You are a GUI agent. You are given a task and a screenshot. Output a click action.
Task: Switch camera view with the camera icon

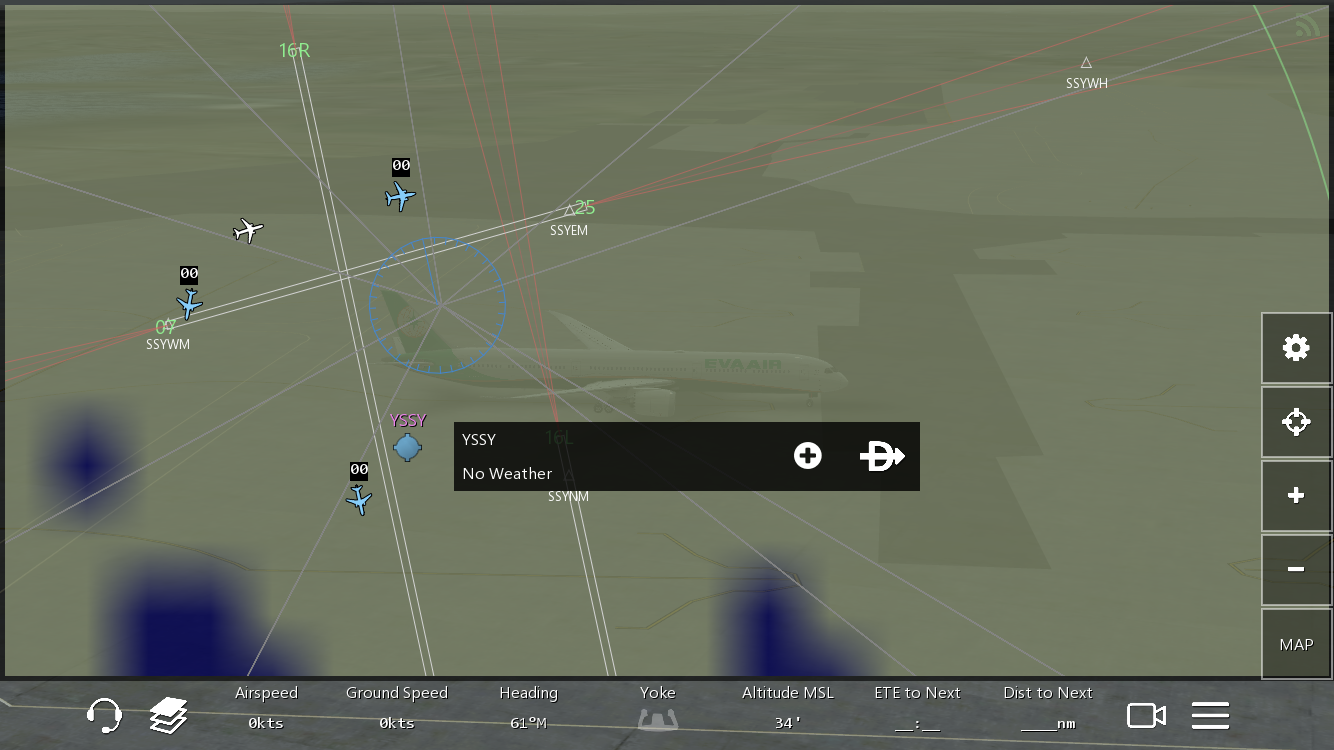tap(1146, 716)
